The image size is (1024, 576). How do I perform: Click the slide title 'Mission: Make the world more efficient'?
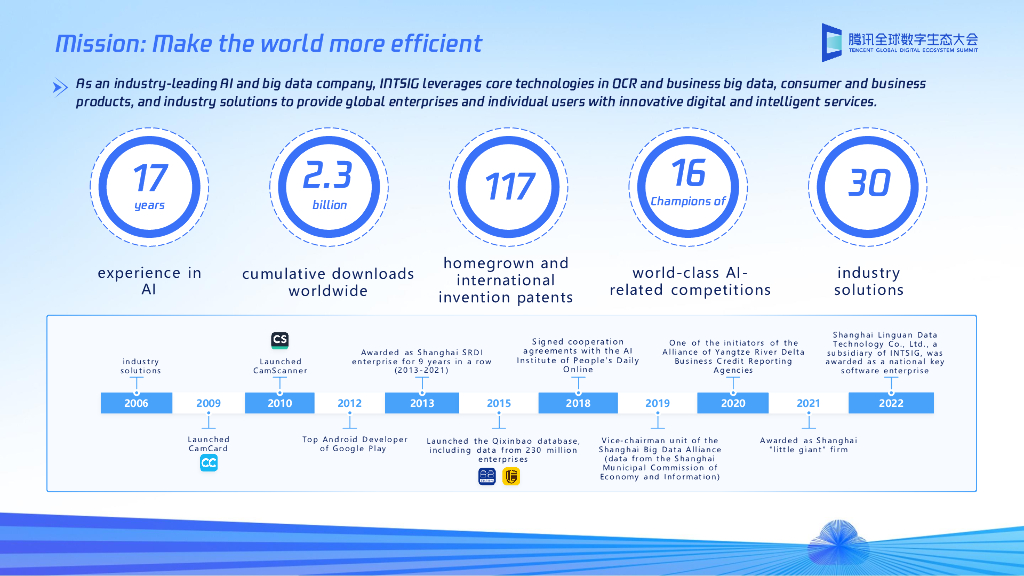268,44
